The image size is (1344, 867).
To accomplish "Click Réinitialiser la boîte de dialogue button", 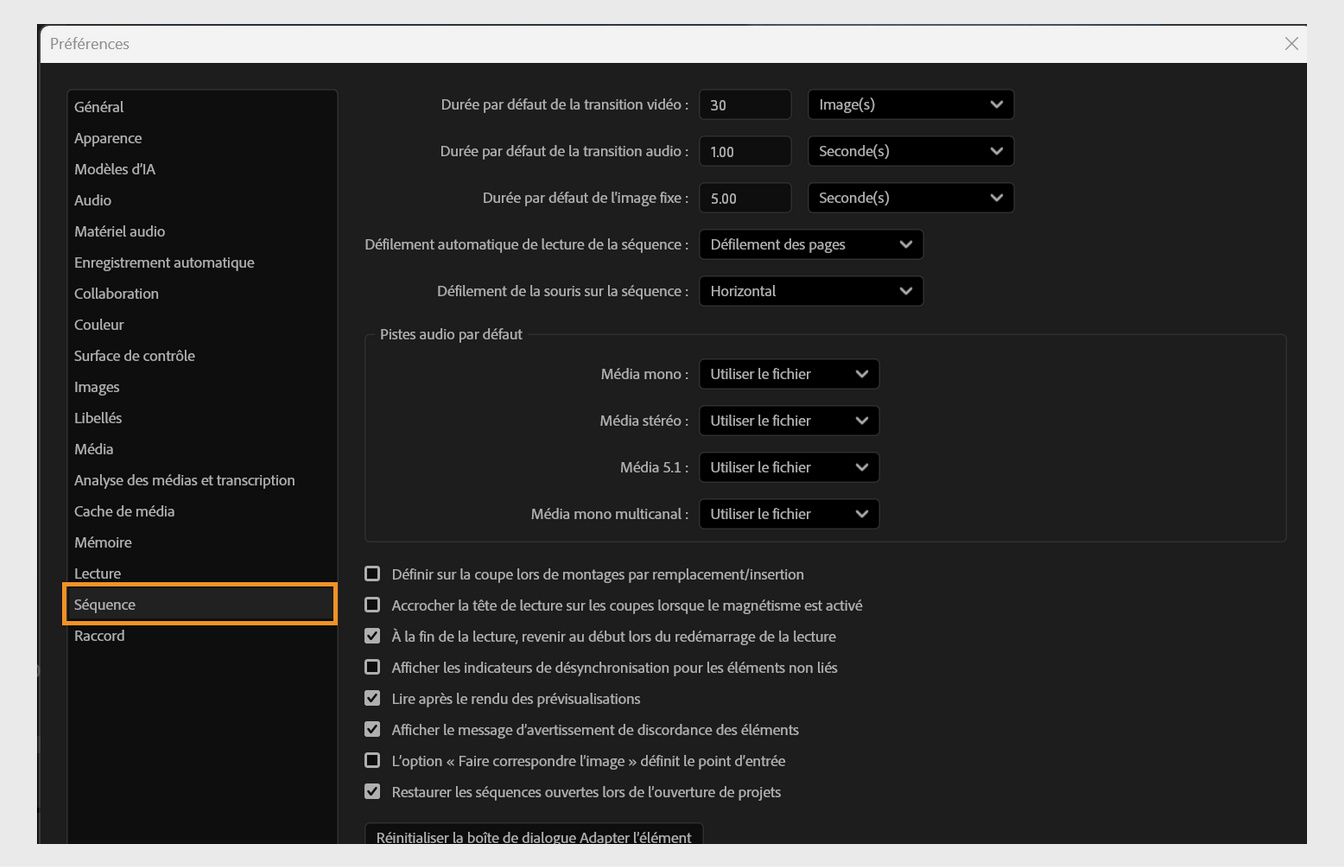I will coord(534,835).
